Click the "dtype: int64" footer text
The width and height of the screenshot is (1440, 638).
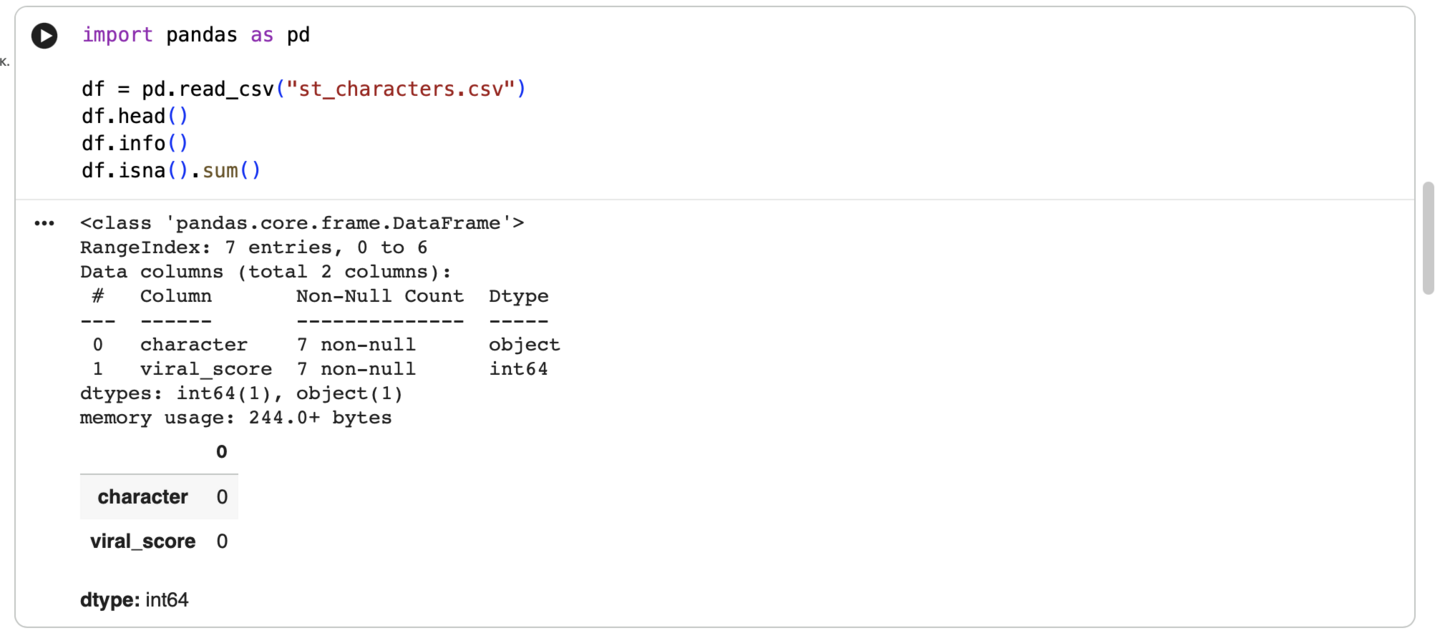click(134, 600)
